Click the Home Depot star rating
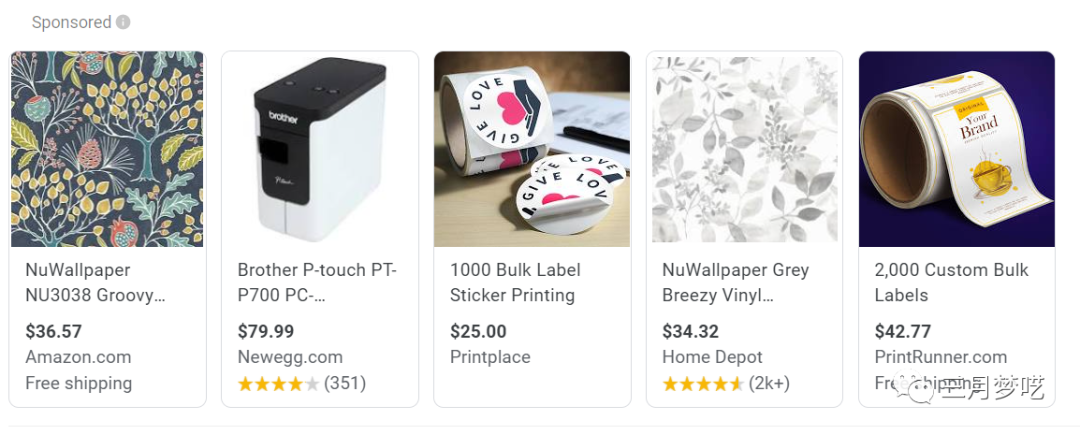 (x=703, y=383)
